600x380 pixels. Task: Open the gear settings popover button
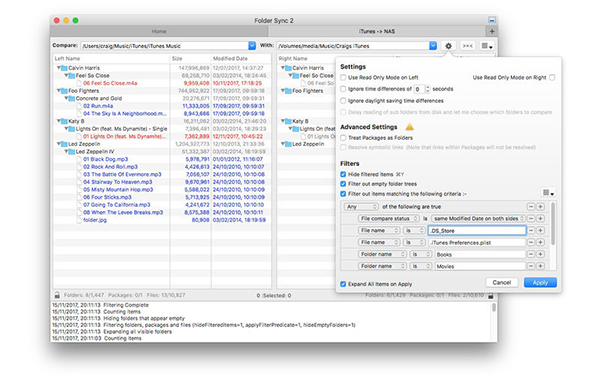(448, 46)
